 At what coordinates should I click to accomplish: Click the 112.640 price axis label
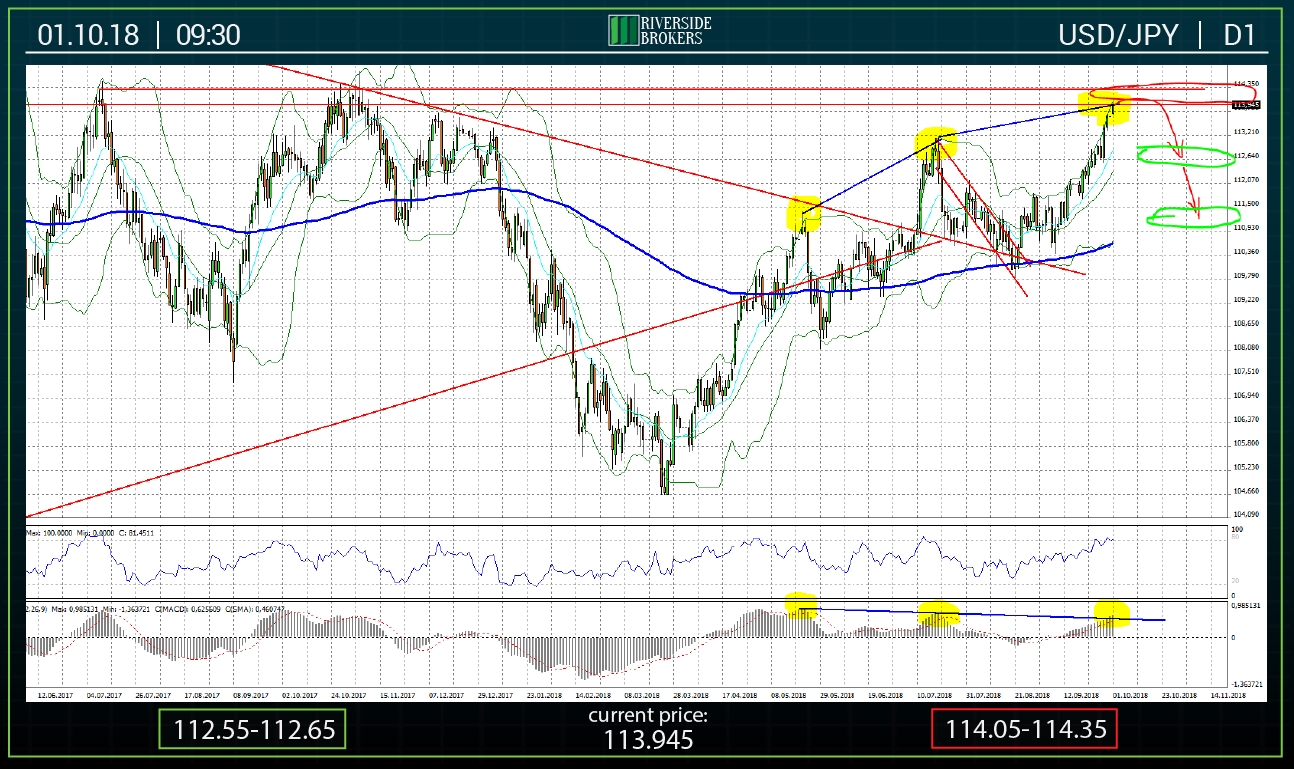[1246, 156]
